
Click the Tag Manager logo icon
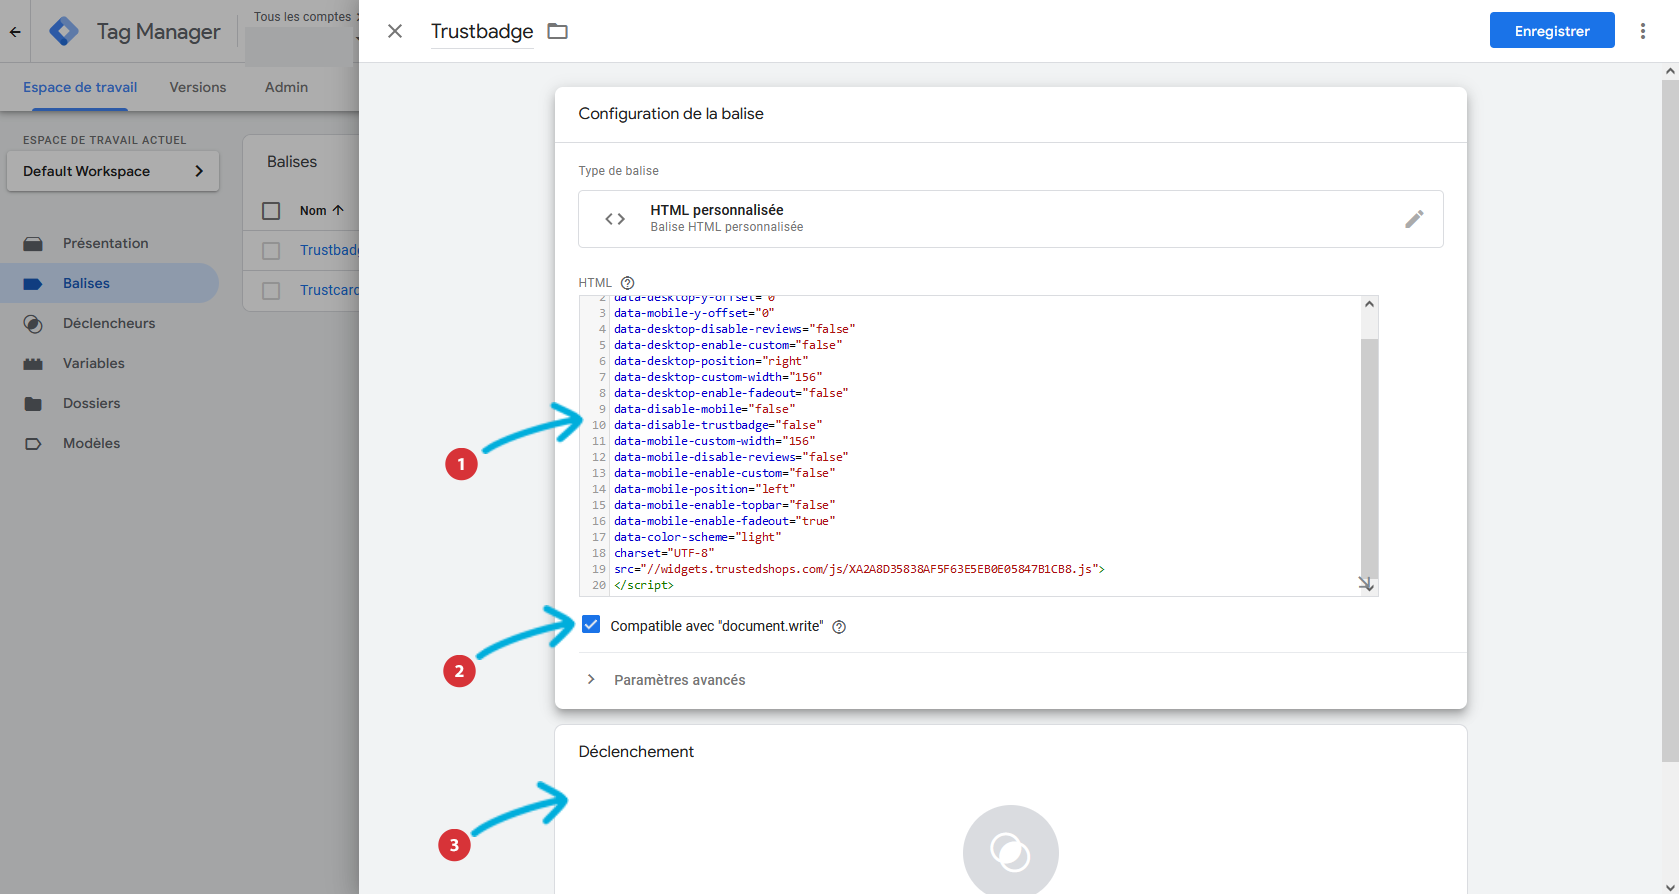click(64, 31)
